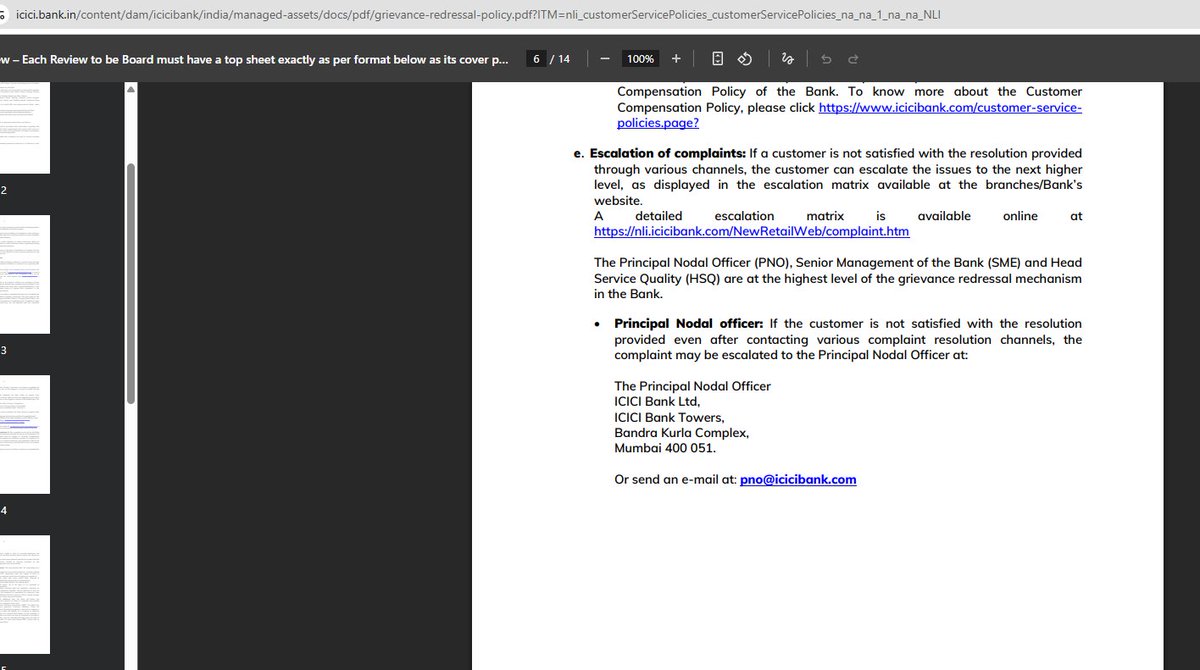Click the "Mumbai 400 051." address line
The height and width of the screenshot is (670, 1200).
pyautogui.click(x=665, y=448)
